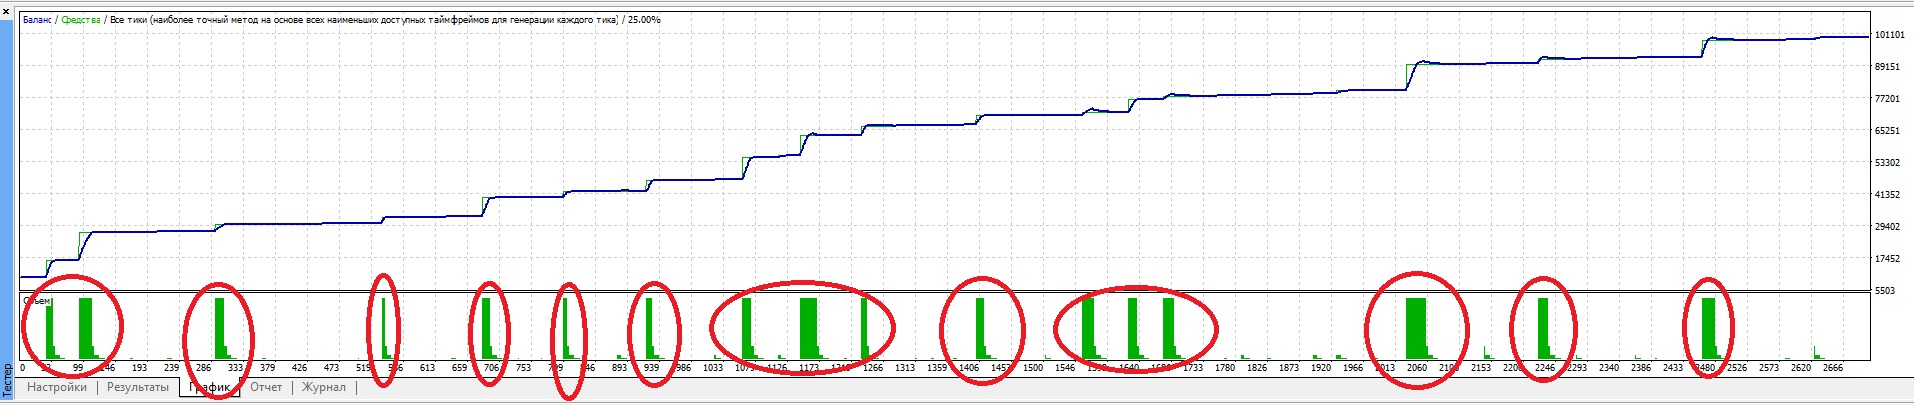Click trade number 193 on the horizontal axis
This screenshot has width=1914, height=405.
point(140,368)
